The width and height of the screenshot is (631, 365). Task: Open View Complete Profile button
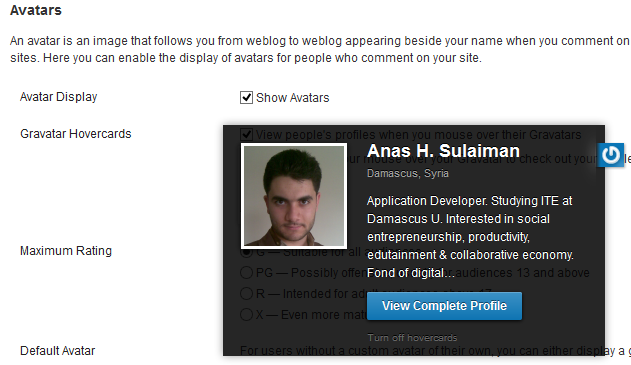pyautogui.click(x=444, y=306)
